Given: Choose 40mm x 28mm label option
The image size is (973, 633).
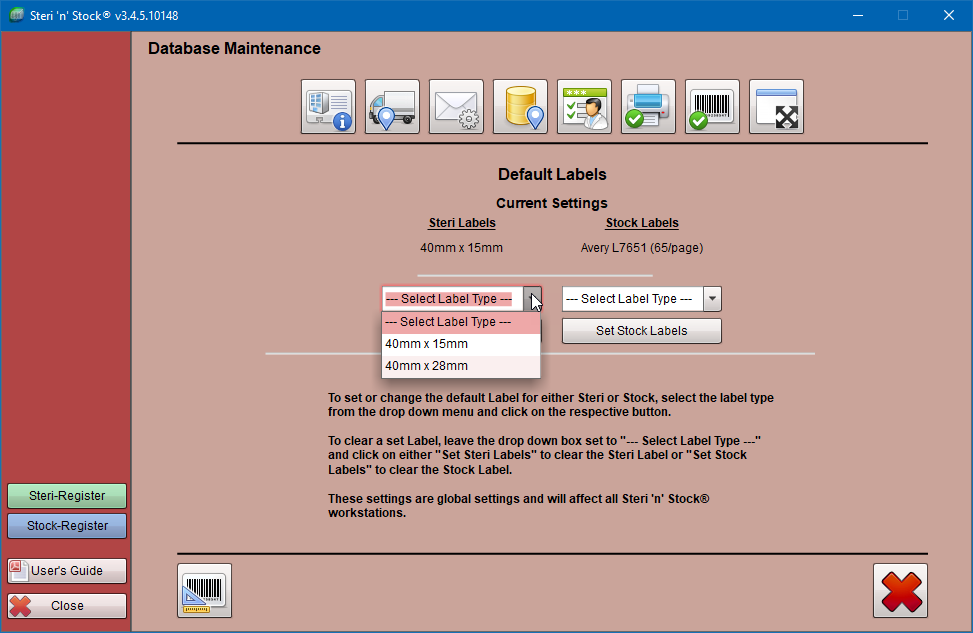Looking at the screenshot, I should [x=460, y=366].
